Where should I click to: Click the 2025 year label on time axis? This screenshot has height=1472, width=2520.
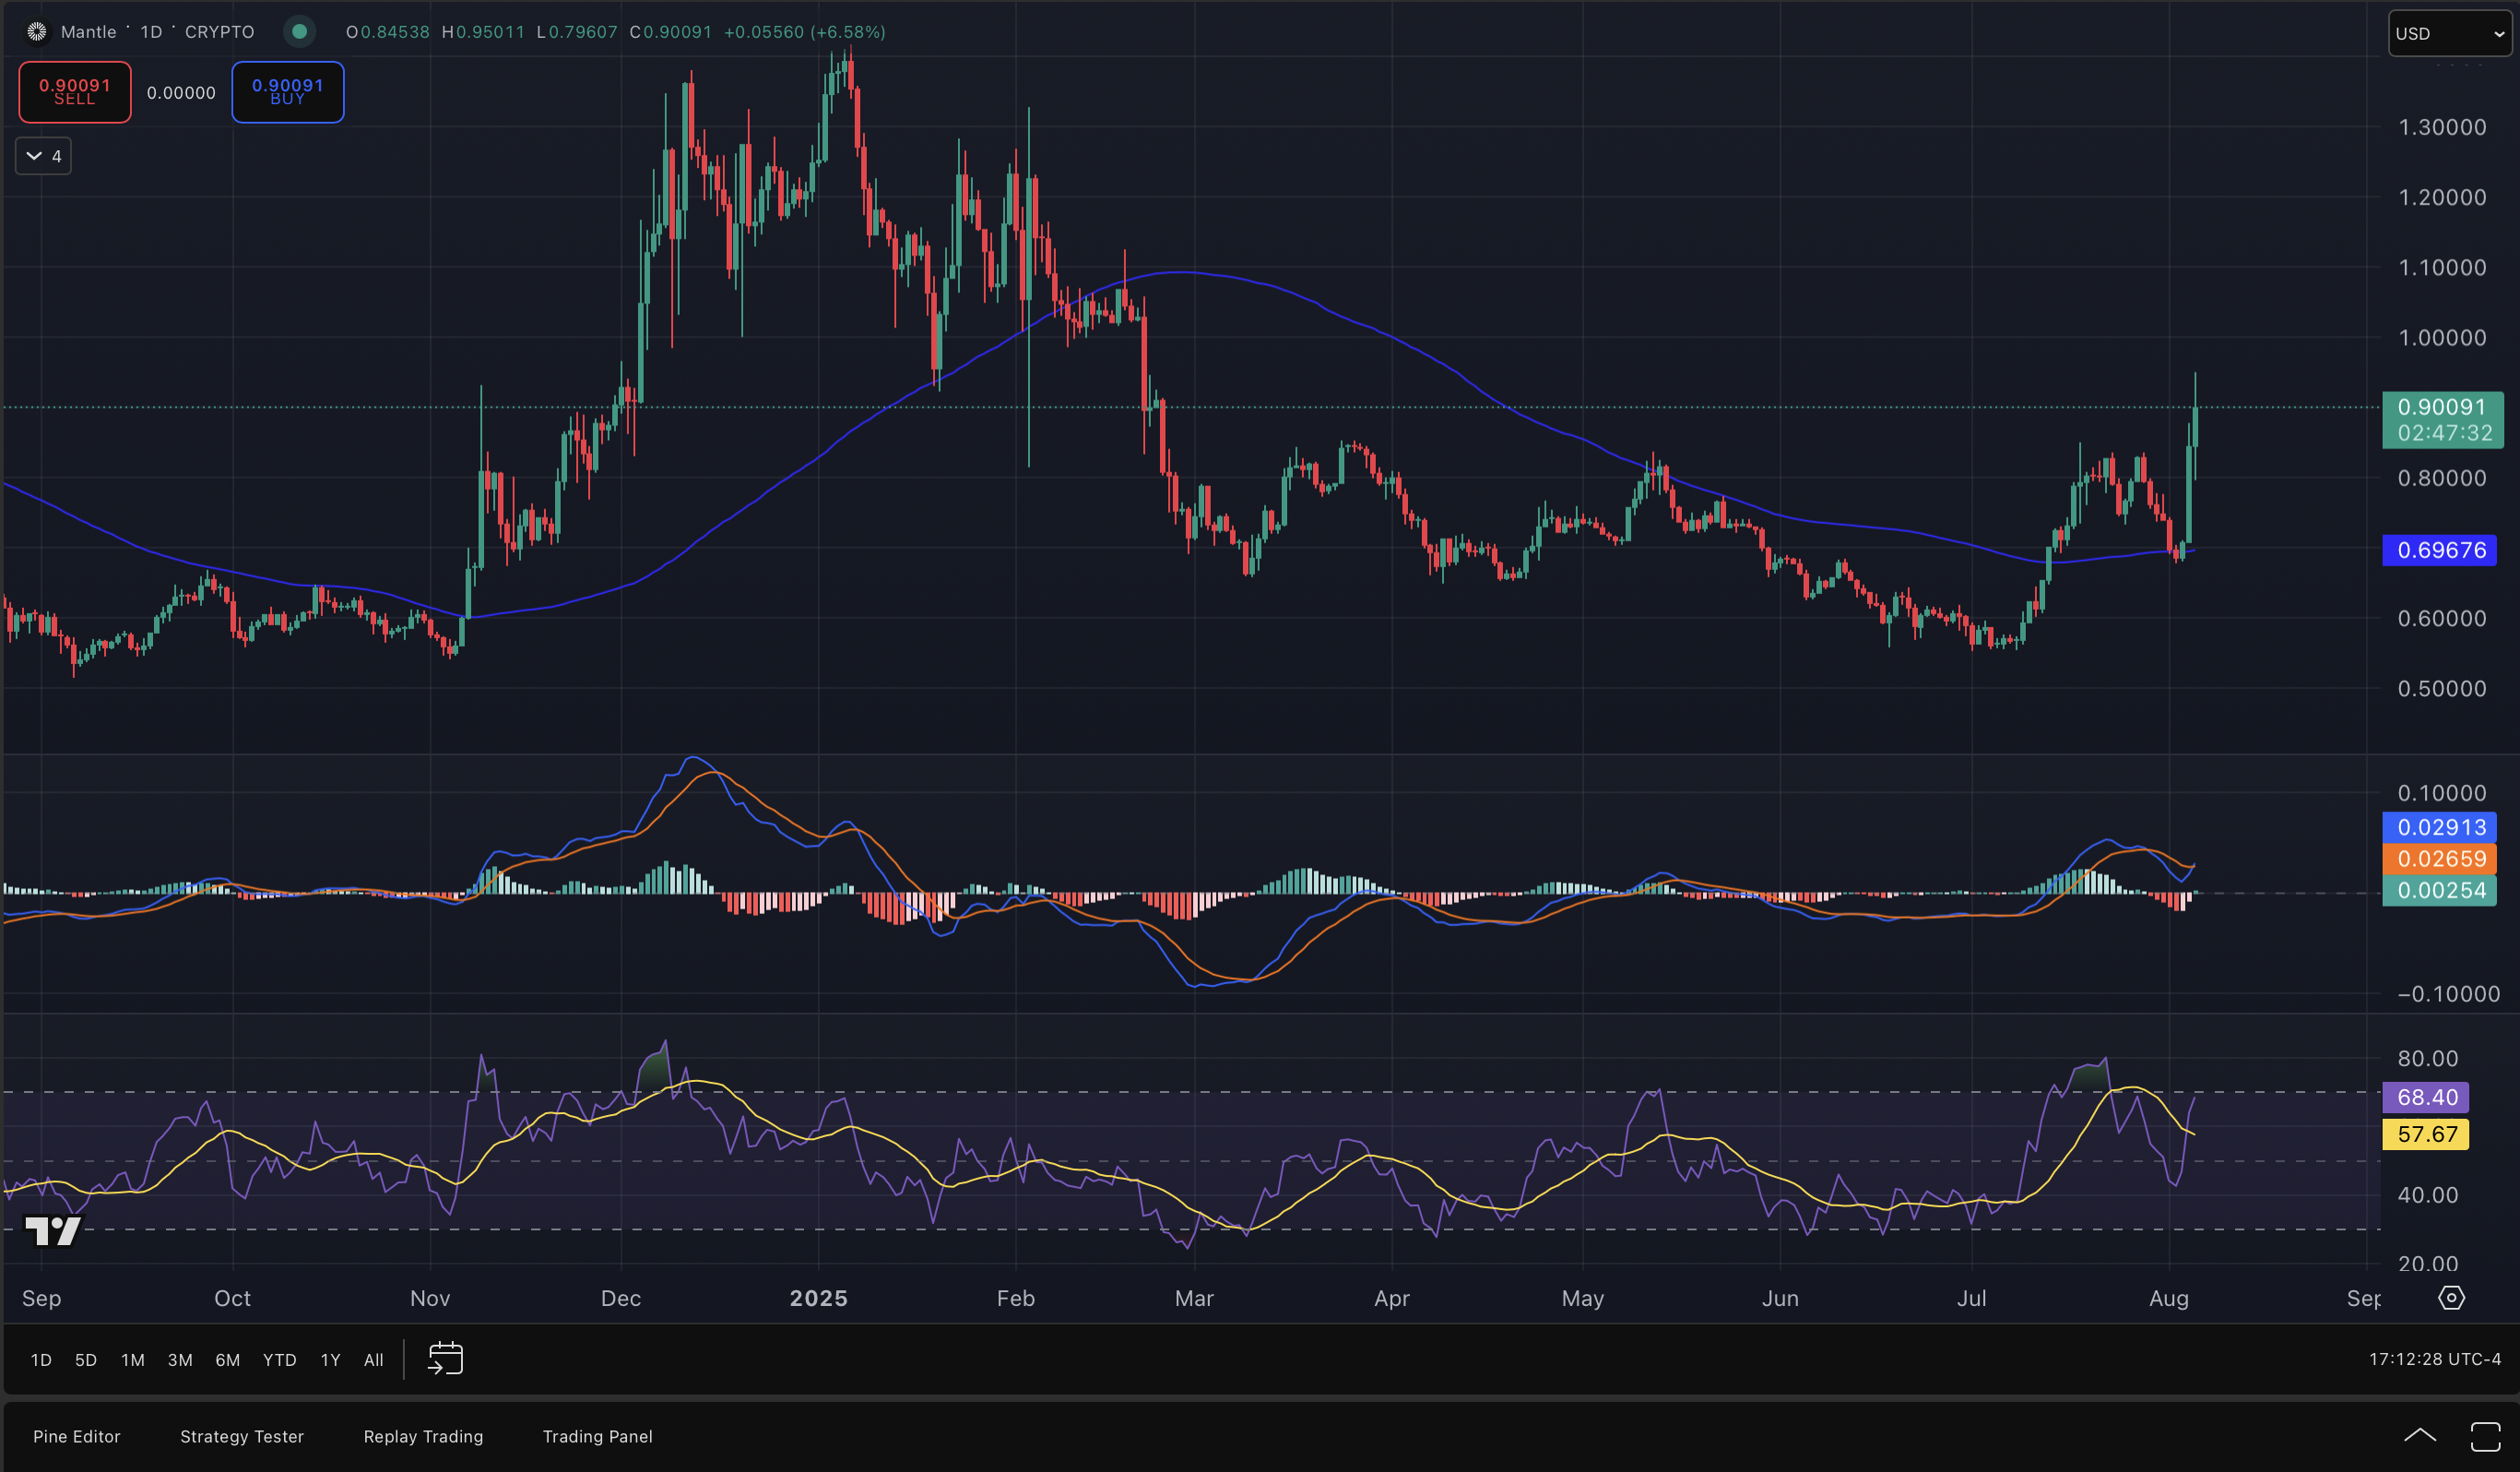[819, 1298]
